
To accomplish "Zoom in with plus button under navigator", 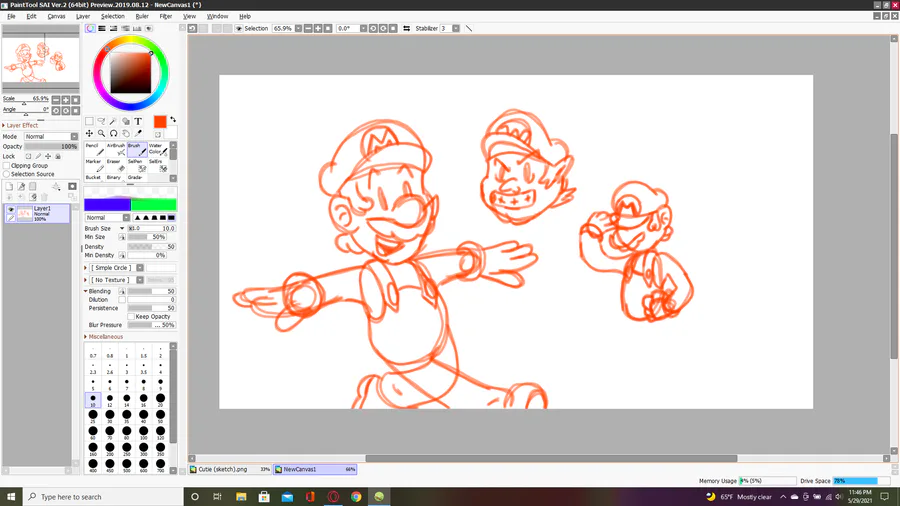I will 65,100.
